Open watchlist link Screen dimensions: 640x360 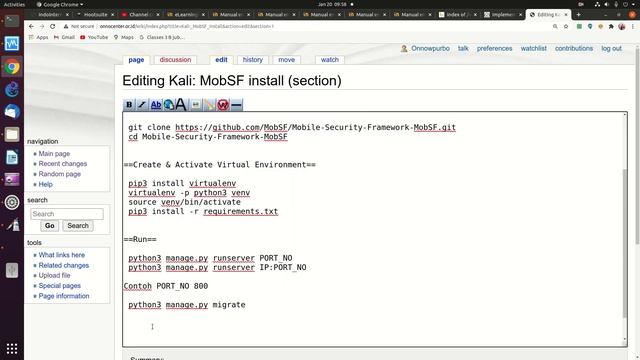click(x=533, y=48)
